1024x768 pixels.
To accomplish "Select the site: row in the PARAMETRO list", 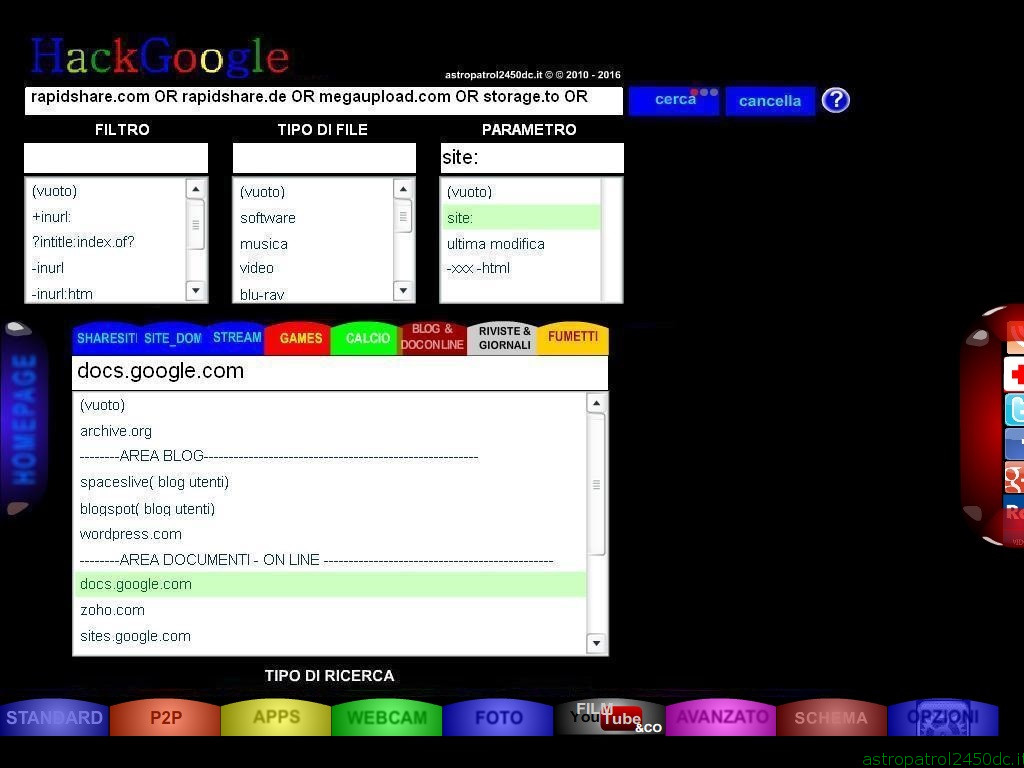I will pos(522,218).
